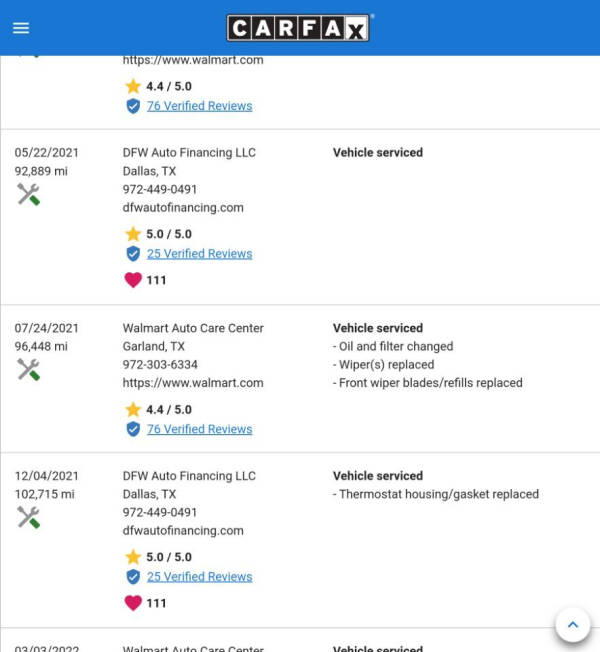Open 76 Verified Reviews link at top
The width and height of the screenshot is (600, 652).
[x=199, y=106]
